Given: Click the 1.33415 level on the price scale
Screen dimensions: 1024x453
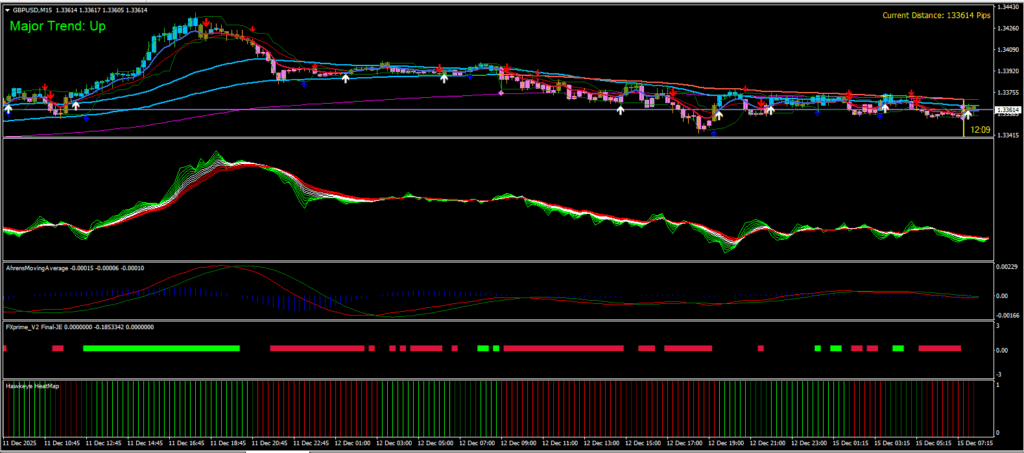Looking at the screenshot, I should (1007, 134).
